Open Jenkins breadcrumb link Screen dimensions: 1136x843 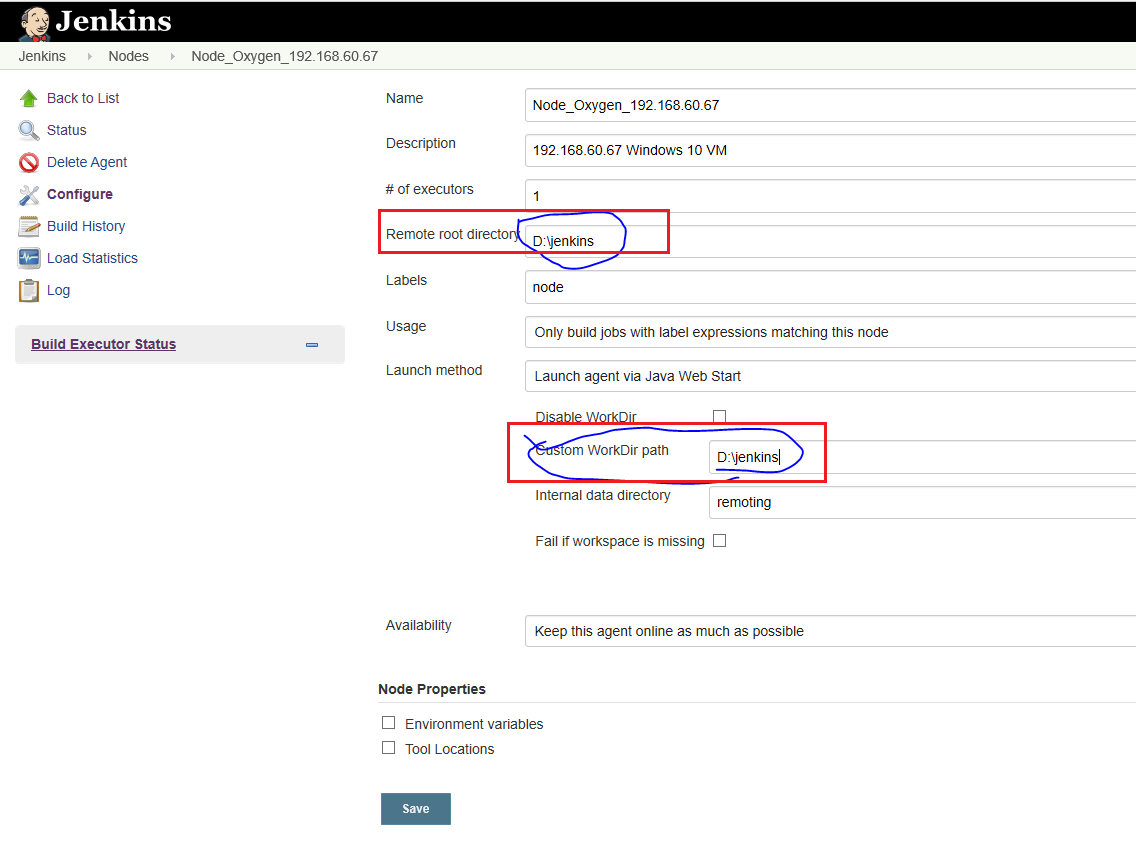pyautogui.click(x=42, y=56)
